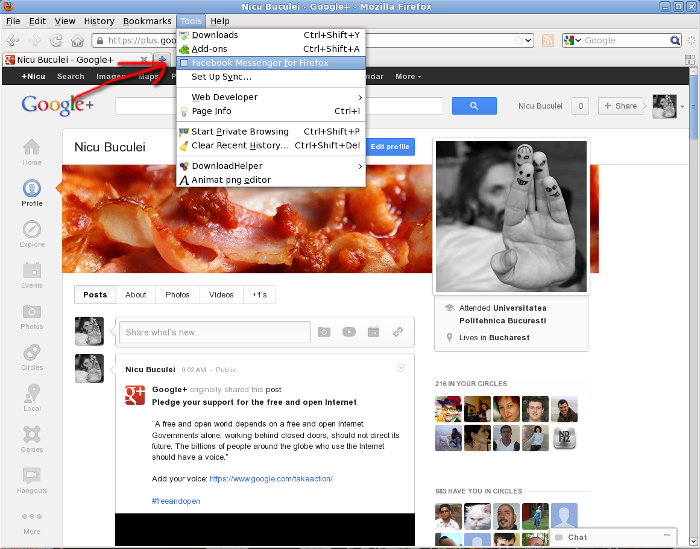Open the notifications counter button showing 0
Screen dimensions: 700x549
click(580, 106)
